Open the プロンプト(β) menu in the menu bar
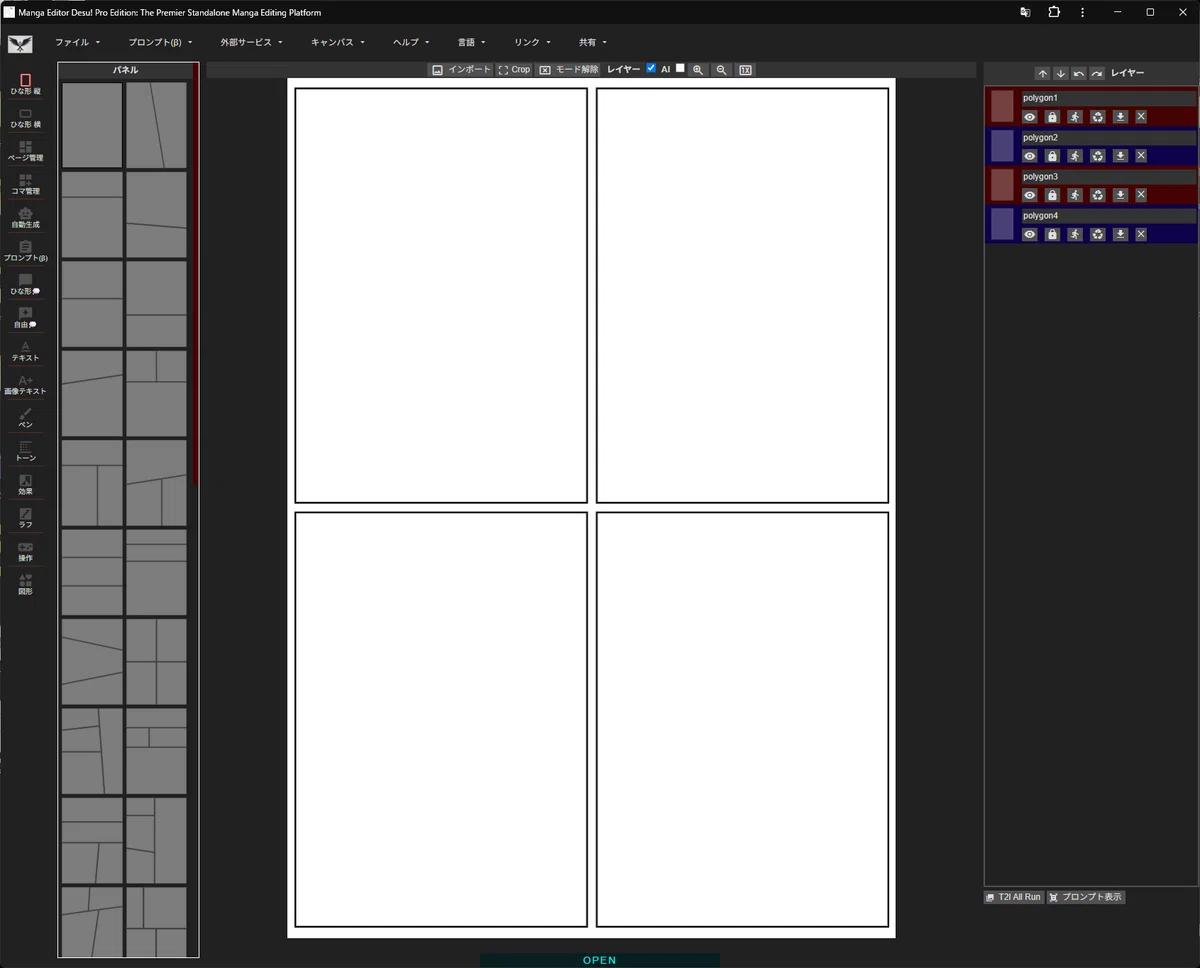The height and width of the screenshot is (968, 1200). pyautogui.click(x=160, y=43)
